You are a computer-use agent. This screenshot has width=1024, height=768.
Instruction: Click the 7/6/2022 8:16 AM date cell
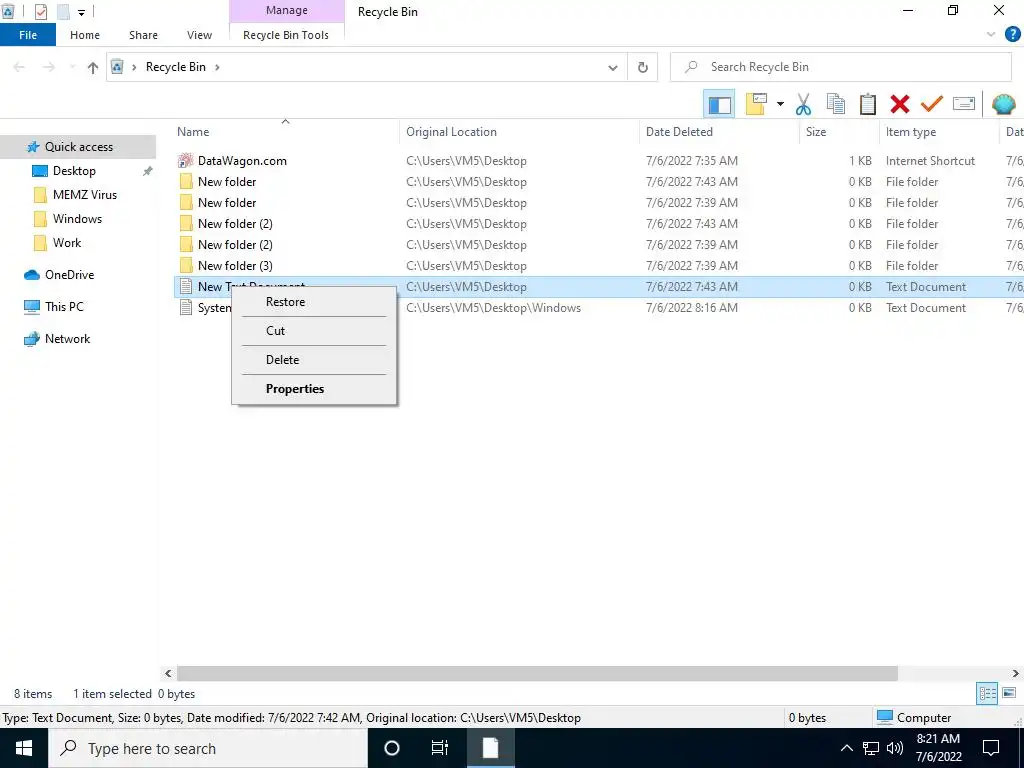click(x=692, y=308)
